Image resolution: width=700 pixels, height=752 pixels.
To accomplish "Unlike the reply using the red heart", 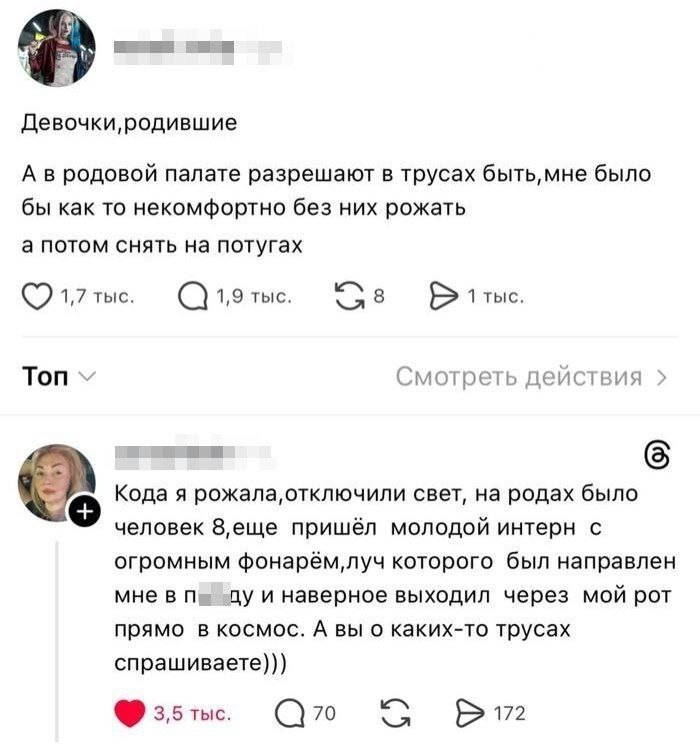I will [131, 714].
